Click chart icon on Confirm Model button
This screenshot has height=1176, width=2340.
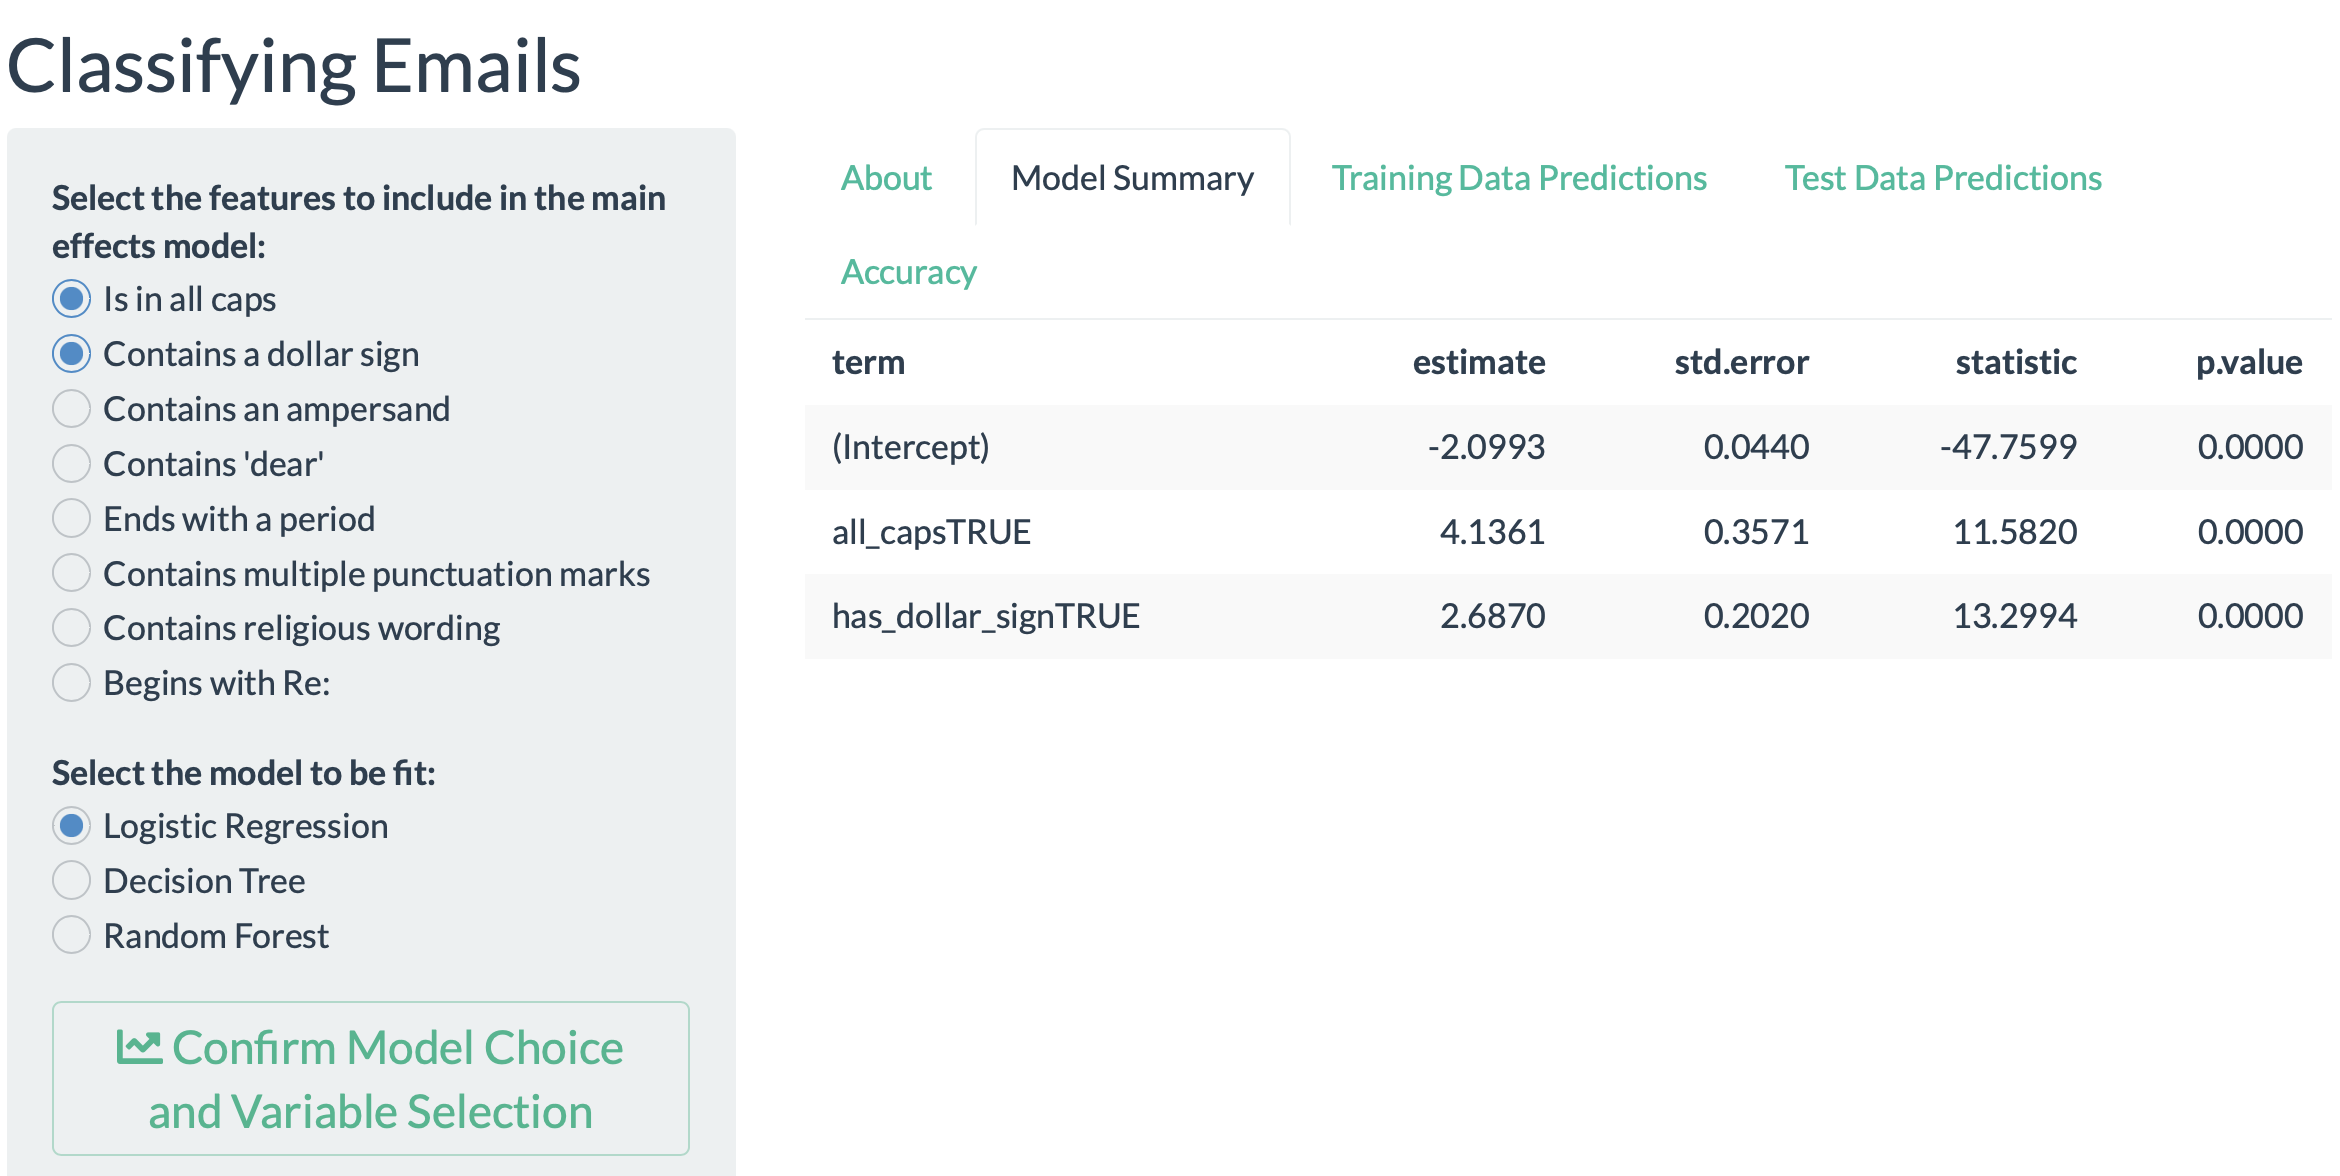click(138, 1048)
